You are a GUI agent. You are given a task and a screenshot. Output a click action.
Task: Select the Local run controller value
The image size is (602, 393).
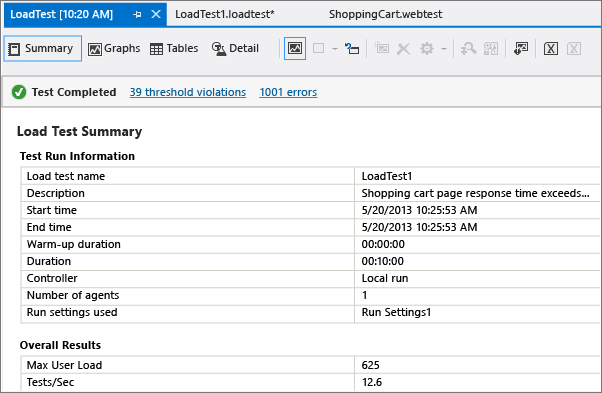point(385,278)
